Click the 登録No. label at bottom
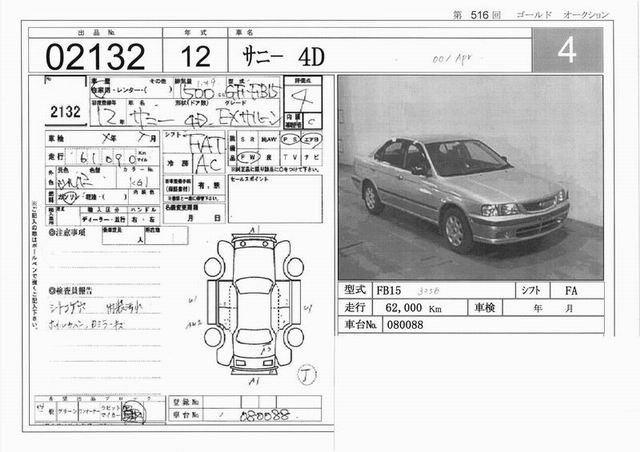Screen dimensions: 640x452 pyautogui.click(x=185, y=402)
